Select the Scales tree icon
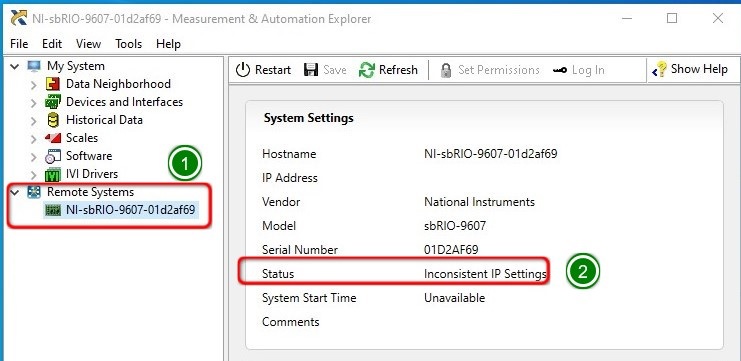741x361 pixels. [53, 138]
